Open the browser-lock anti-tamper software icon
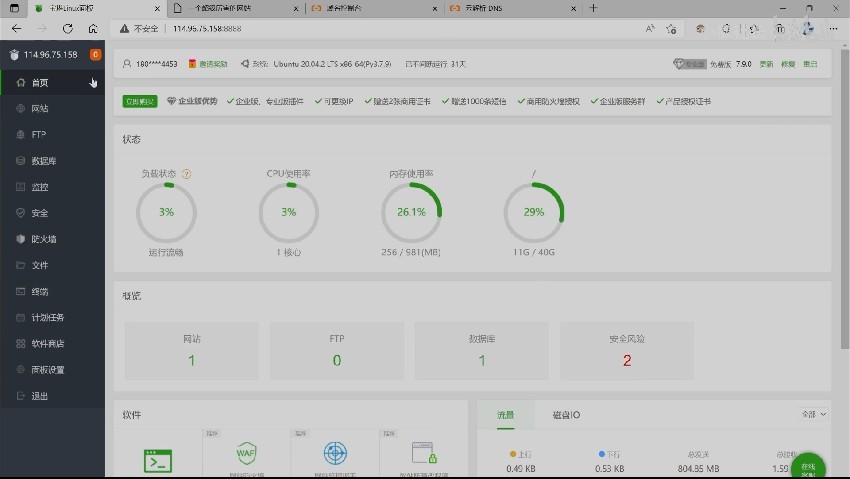 [424, 453]
